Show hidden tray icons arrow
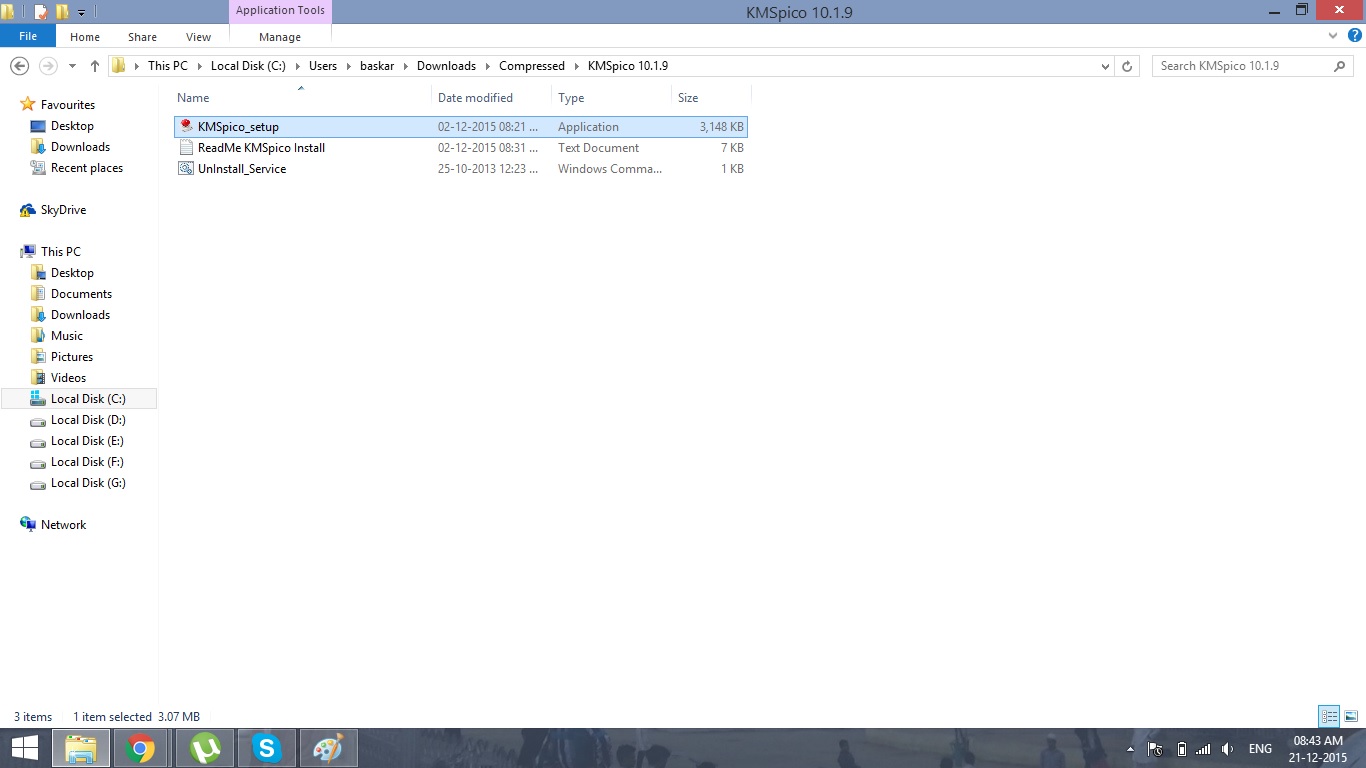Screen dimensions: 1366x768 click(1131, 749)
